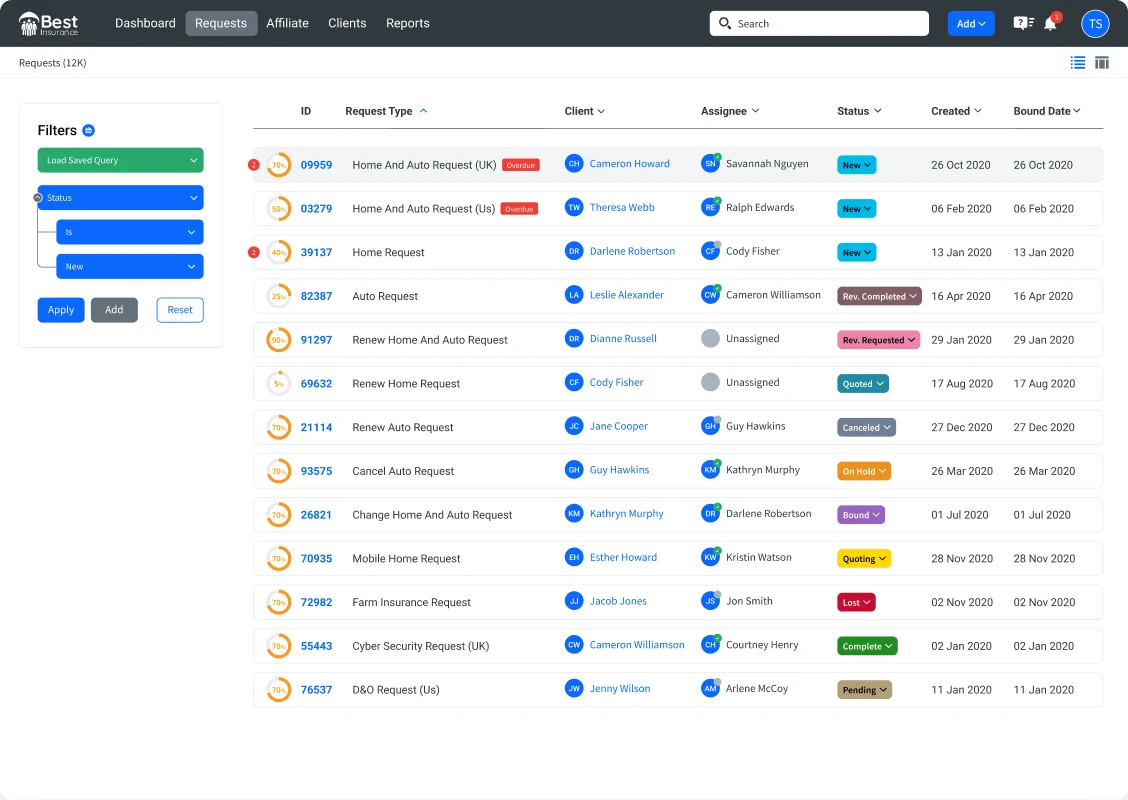
Task: Open the Canceled status dropdown
Action: (866, 427)
